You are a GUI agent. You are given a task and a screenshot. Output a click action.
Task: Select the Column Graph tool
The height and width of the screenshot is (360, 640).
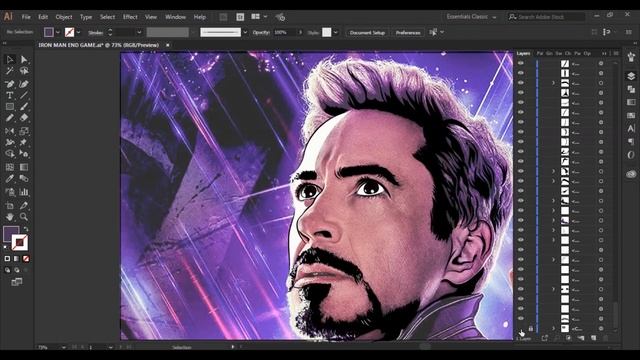pyautogui.click(x=24, y=191)
